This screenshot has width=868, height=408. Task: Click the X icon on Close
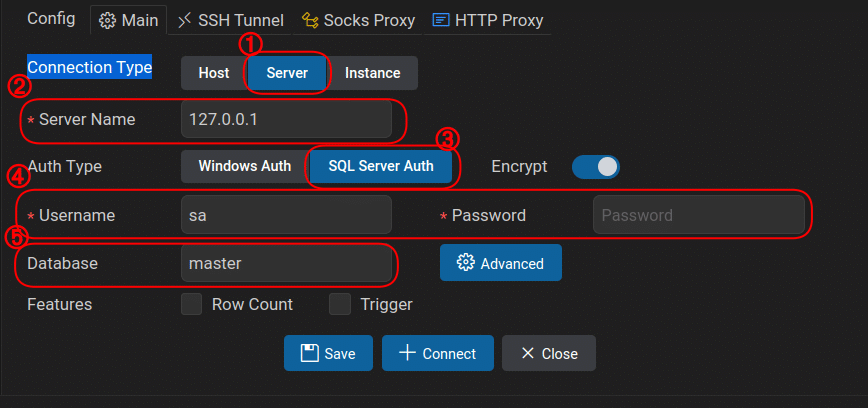coord(527,353)
